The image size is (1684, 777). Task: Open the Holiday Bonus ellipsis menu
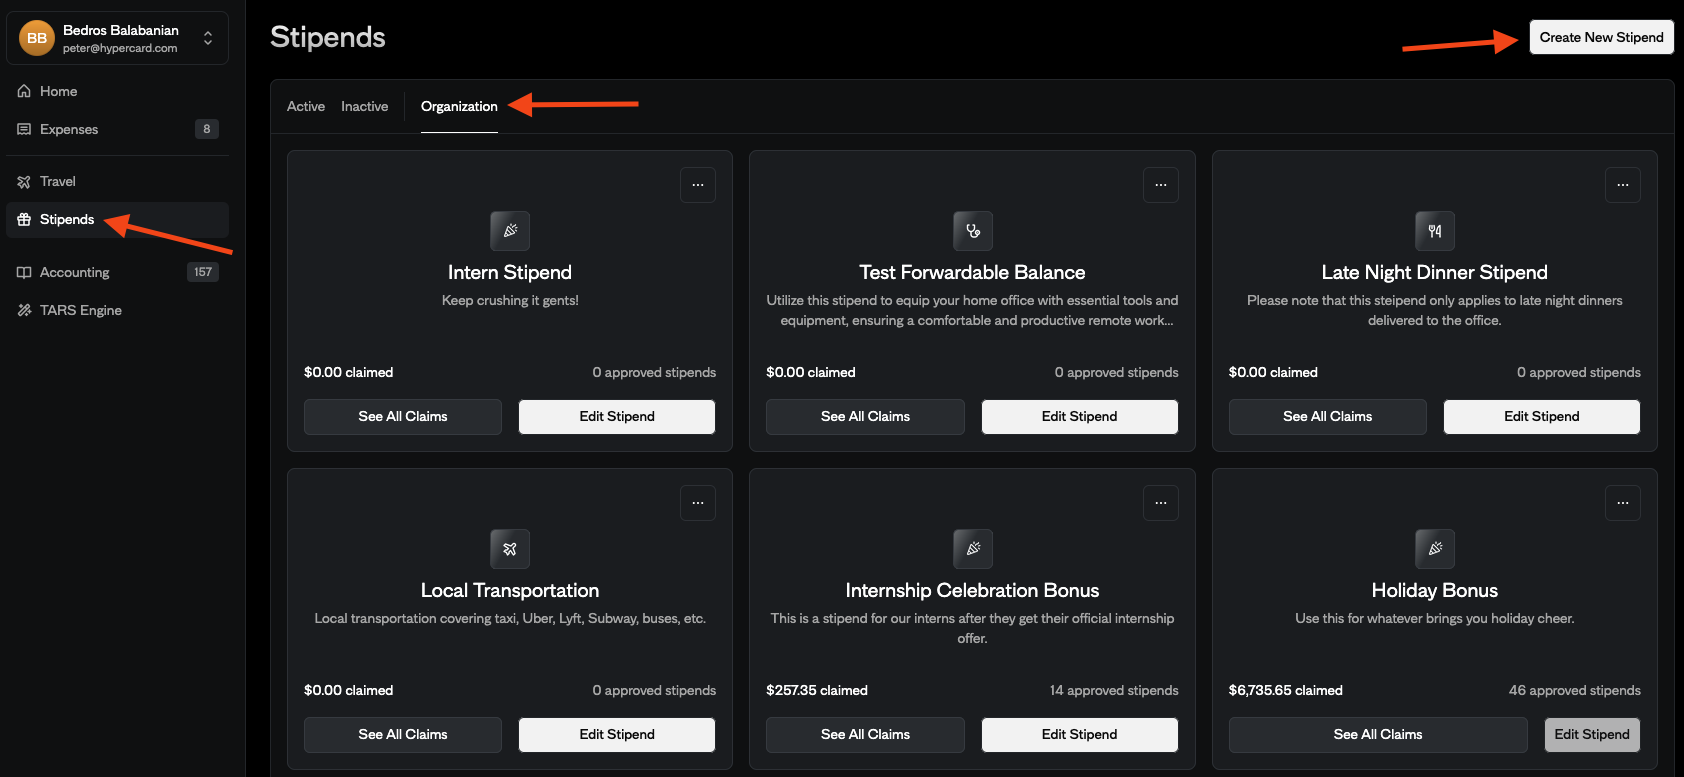[x=1623, y=503]
